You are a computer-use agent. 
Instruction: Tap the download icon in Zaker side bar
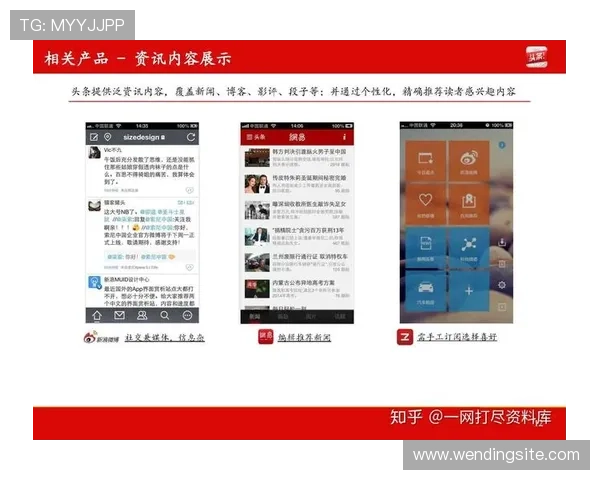point(502,242)
